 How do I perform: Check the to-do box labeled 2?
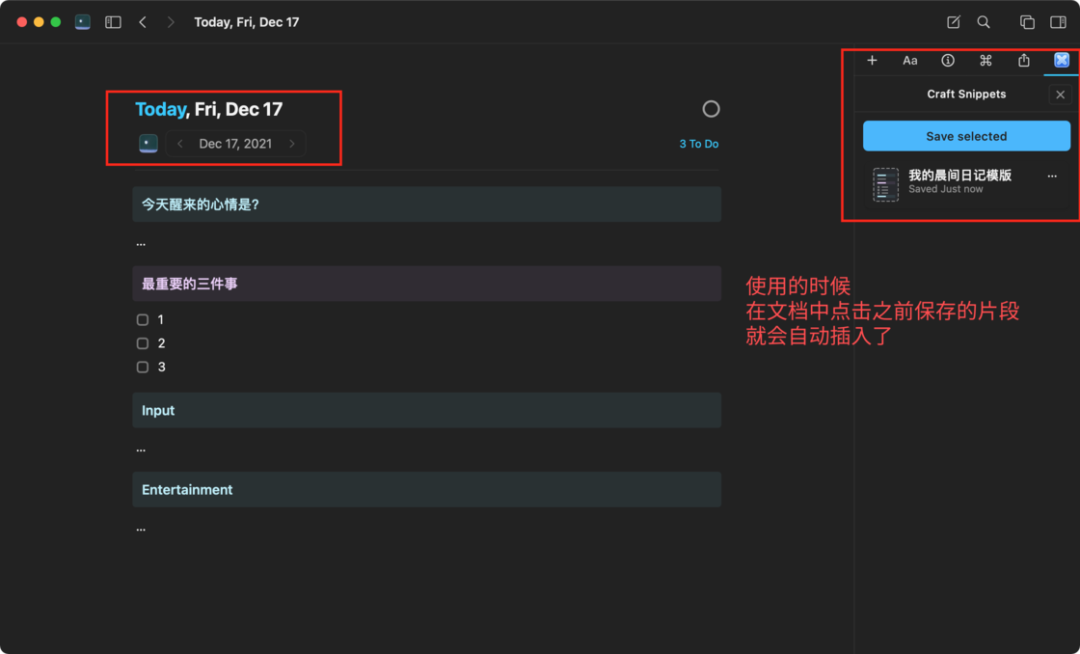coord(142,343)
